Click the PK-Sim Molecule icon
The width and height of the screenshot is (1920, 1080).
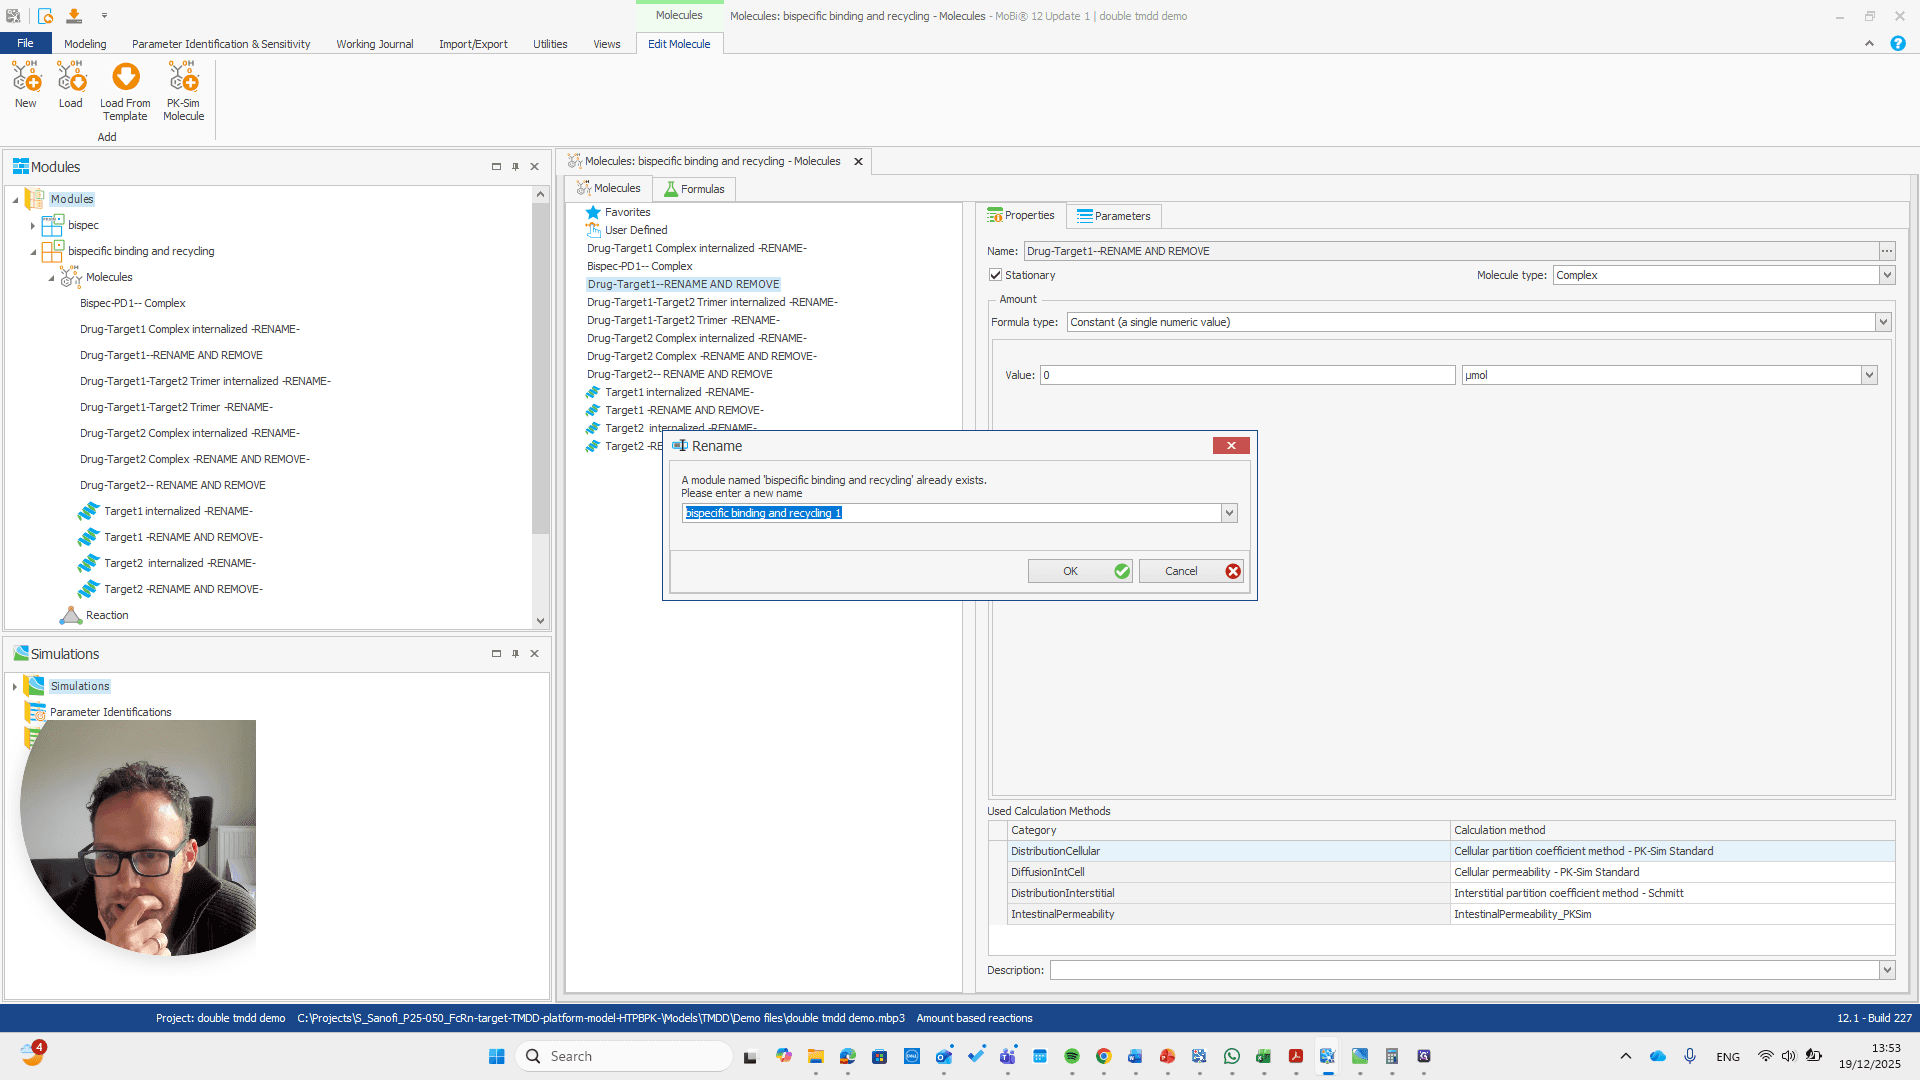point(183,77)
